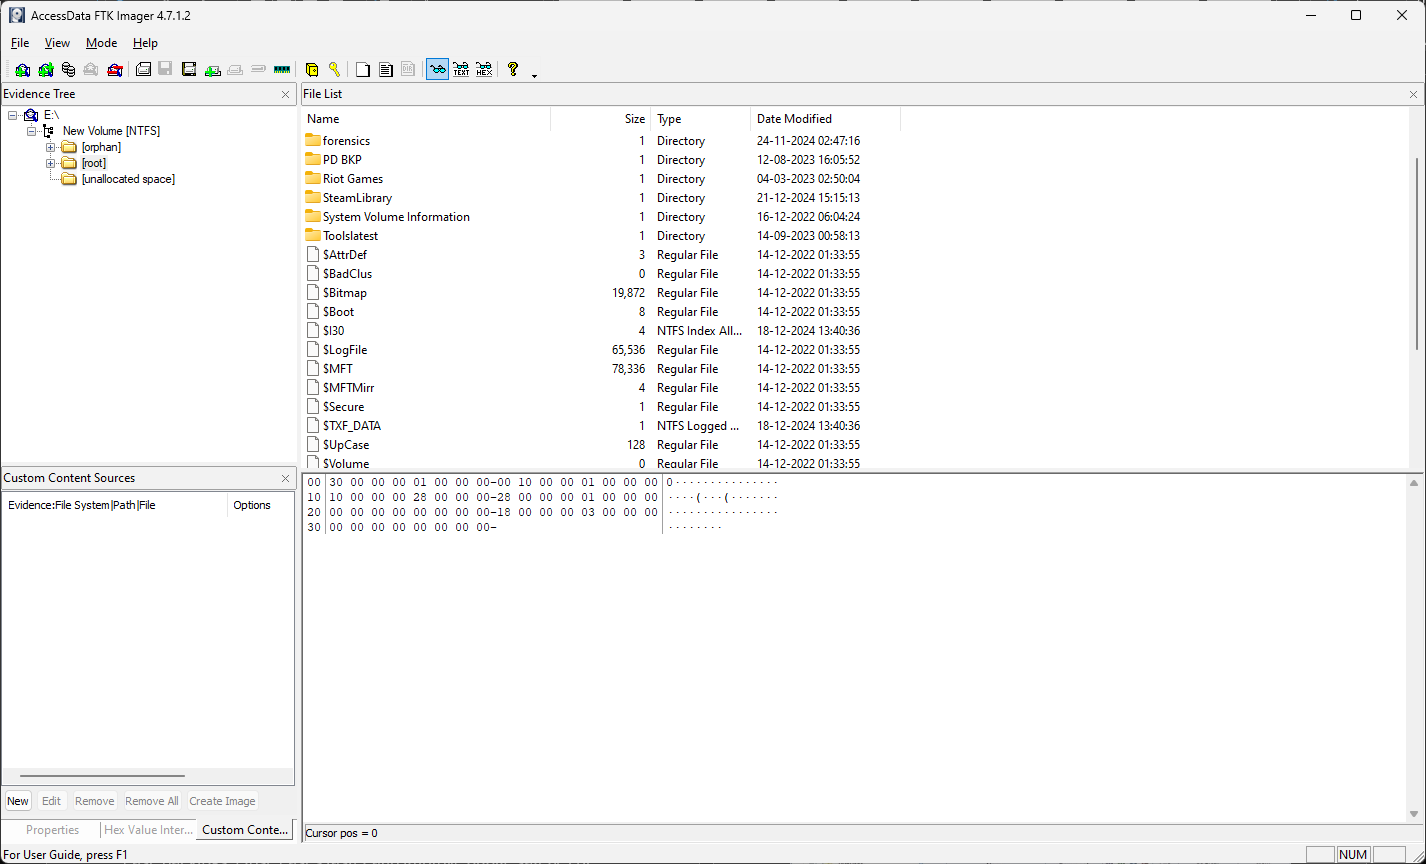Click Remove All Evidence Items icon
Image resolution: width=1426 pixels, height=864 pixels.
pyautogui.click(x=115, y=70)
